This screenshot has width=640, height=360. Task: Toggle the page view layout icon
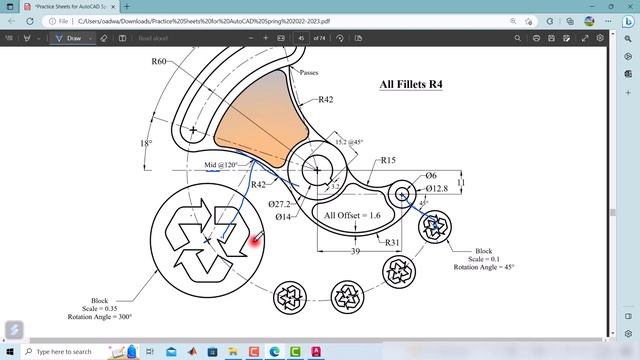122,38
